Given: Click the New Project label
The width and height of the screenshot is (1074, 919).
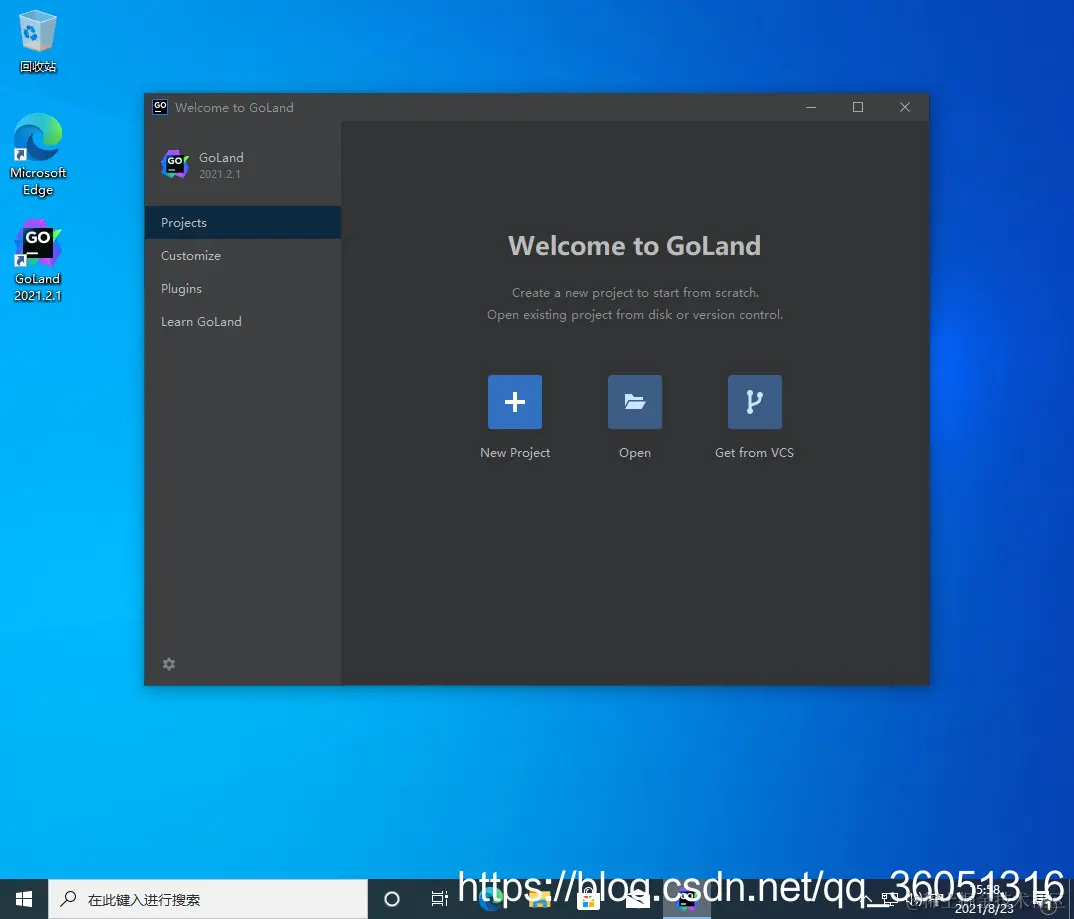Looking at the screenshot, I should click(514, 453).
